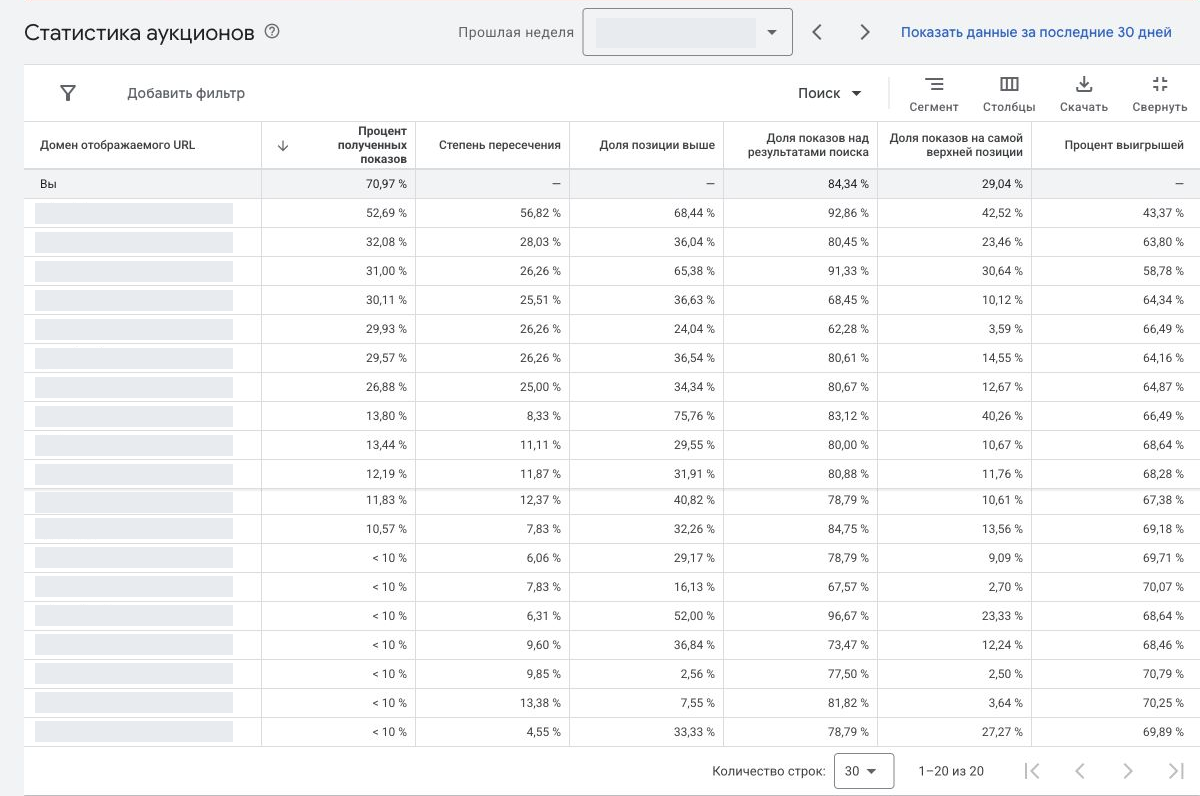The image size is (1200, 796).
Task: Click the 1–20 из 20 pagination text
Action: coord(951,771)
